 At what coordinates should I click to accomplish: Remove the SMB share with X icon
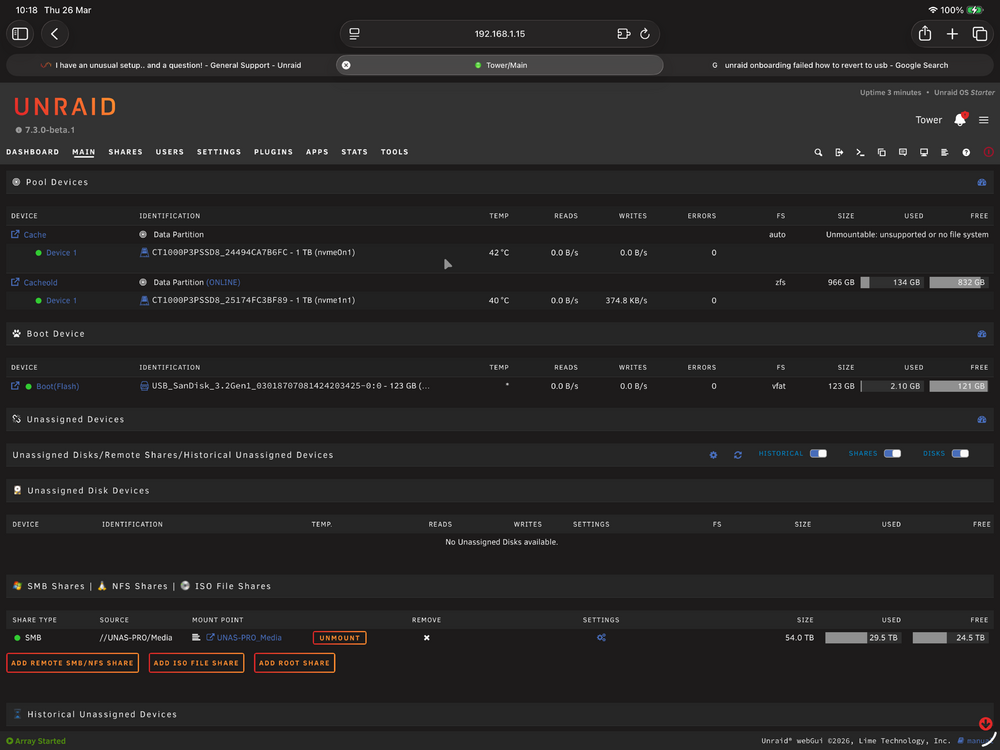427,638
